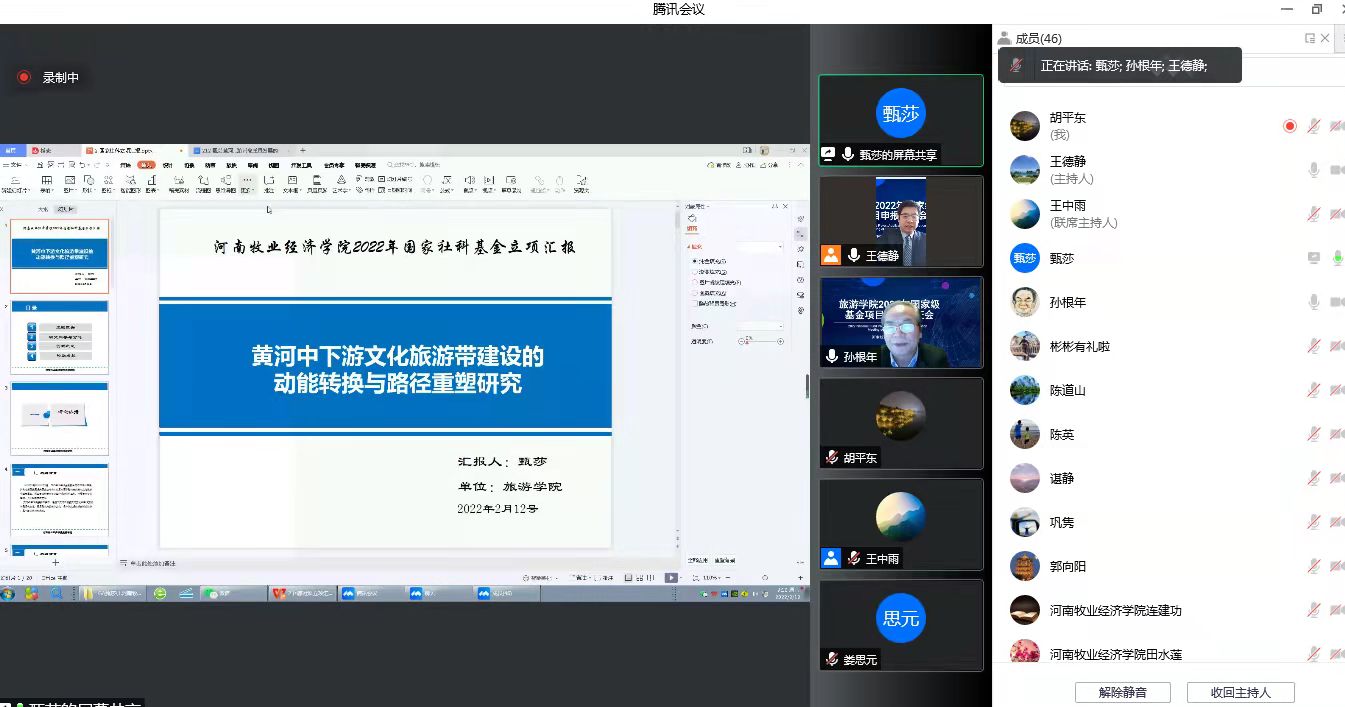Image resolution: width=1345 pixels, height=707 pixels.
Task: Click the red recording indicator beside 胡平东
Action: pos(1289,126)
